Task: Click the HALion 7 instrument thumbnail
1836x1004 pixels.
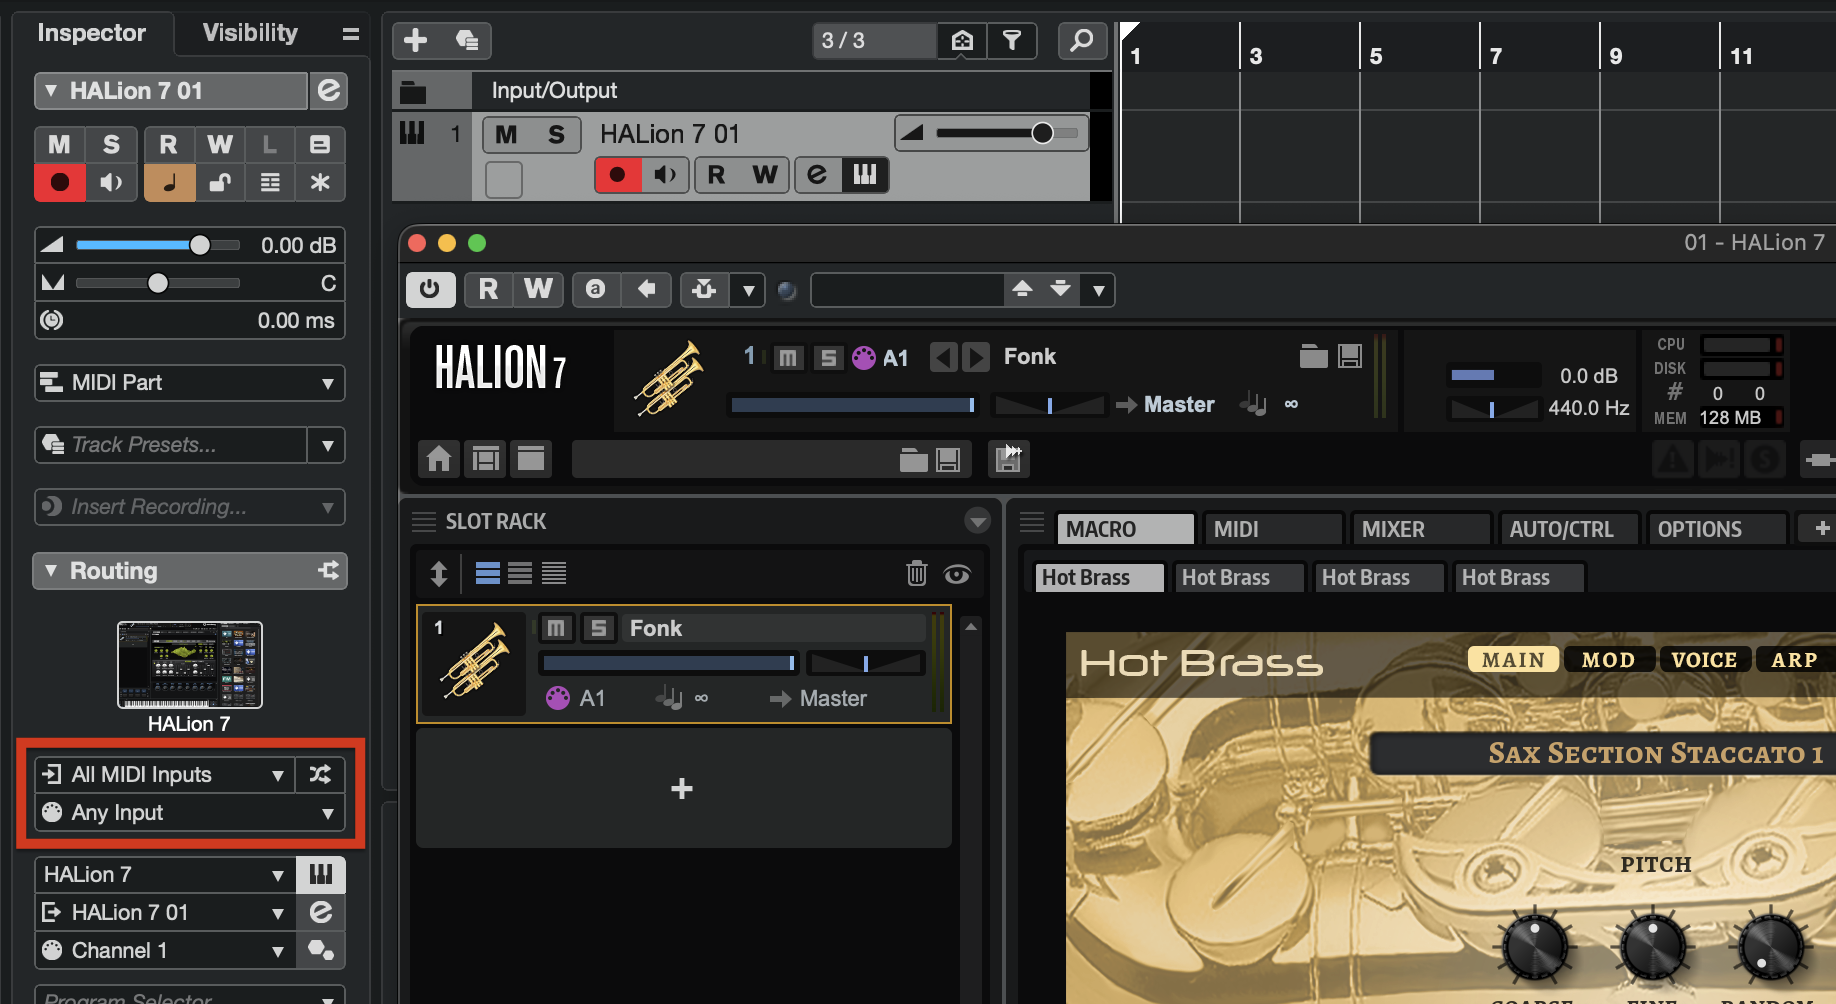Action: pos(190,665)
